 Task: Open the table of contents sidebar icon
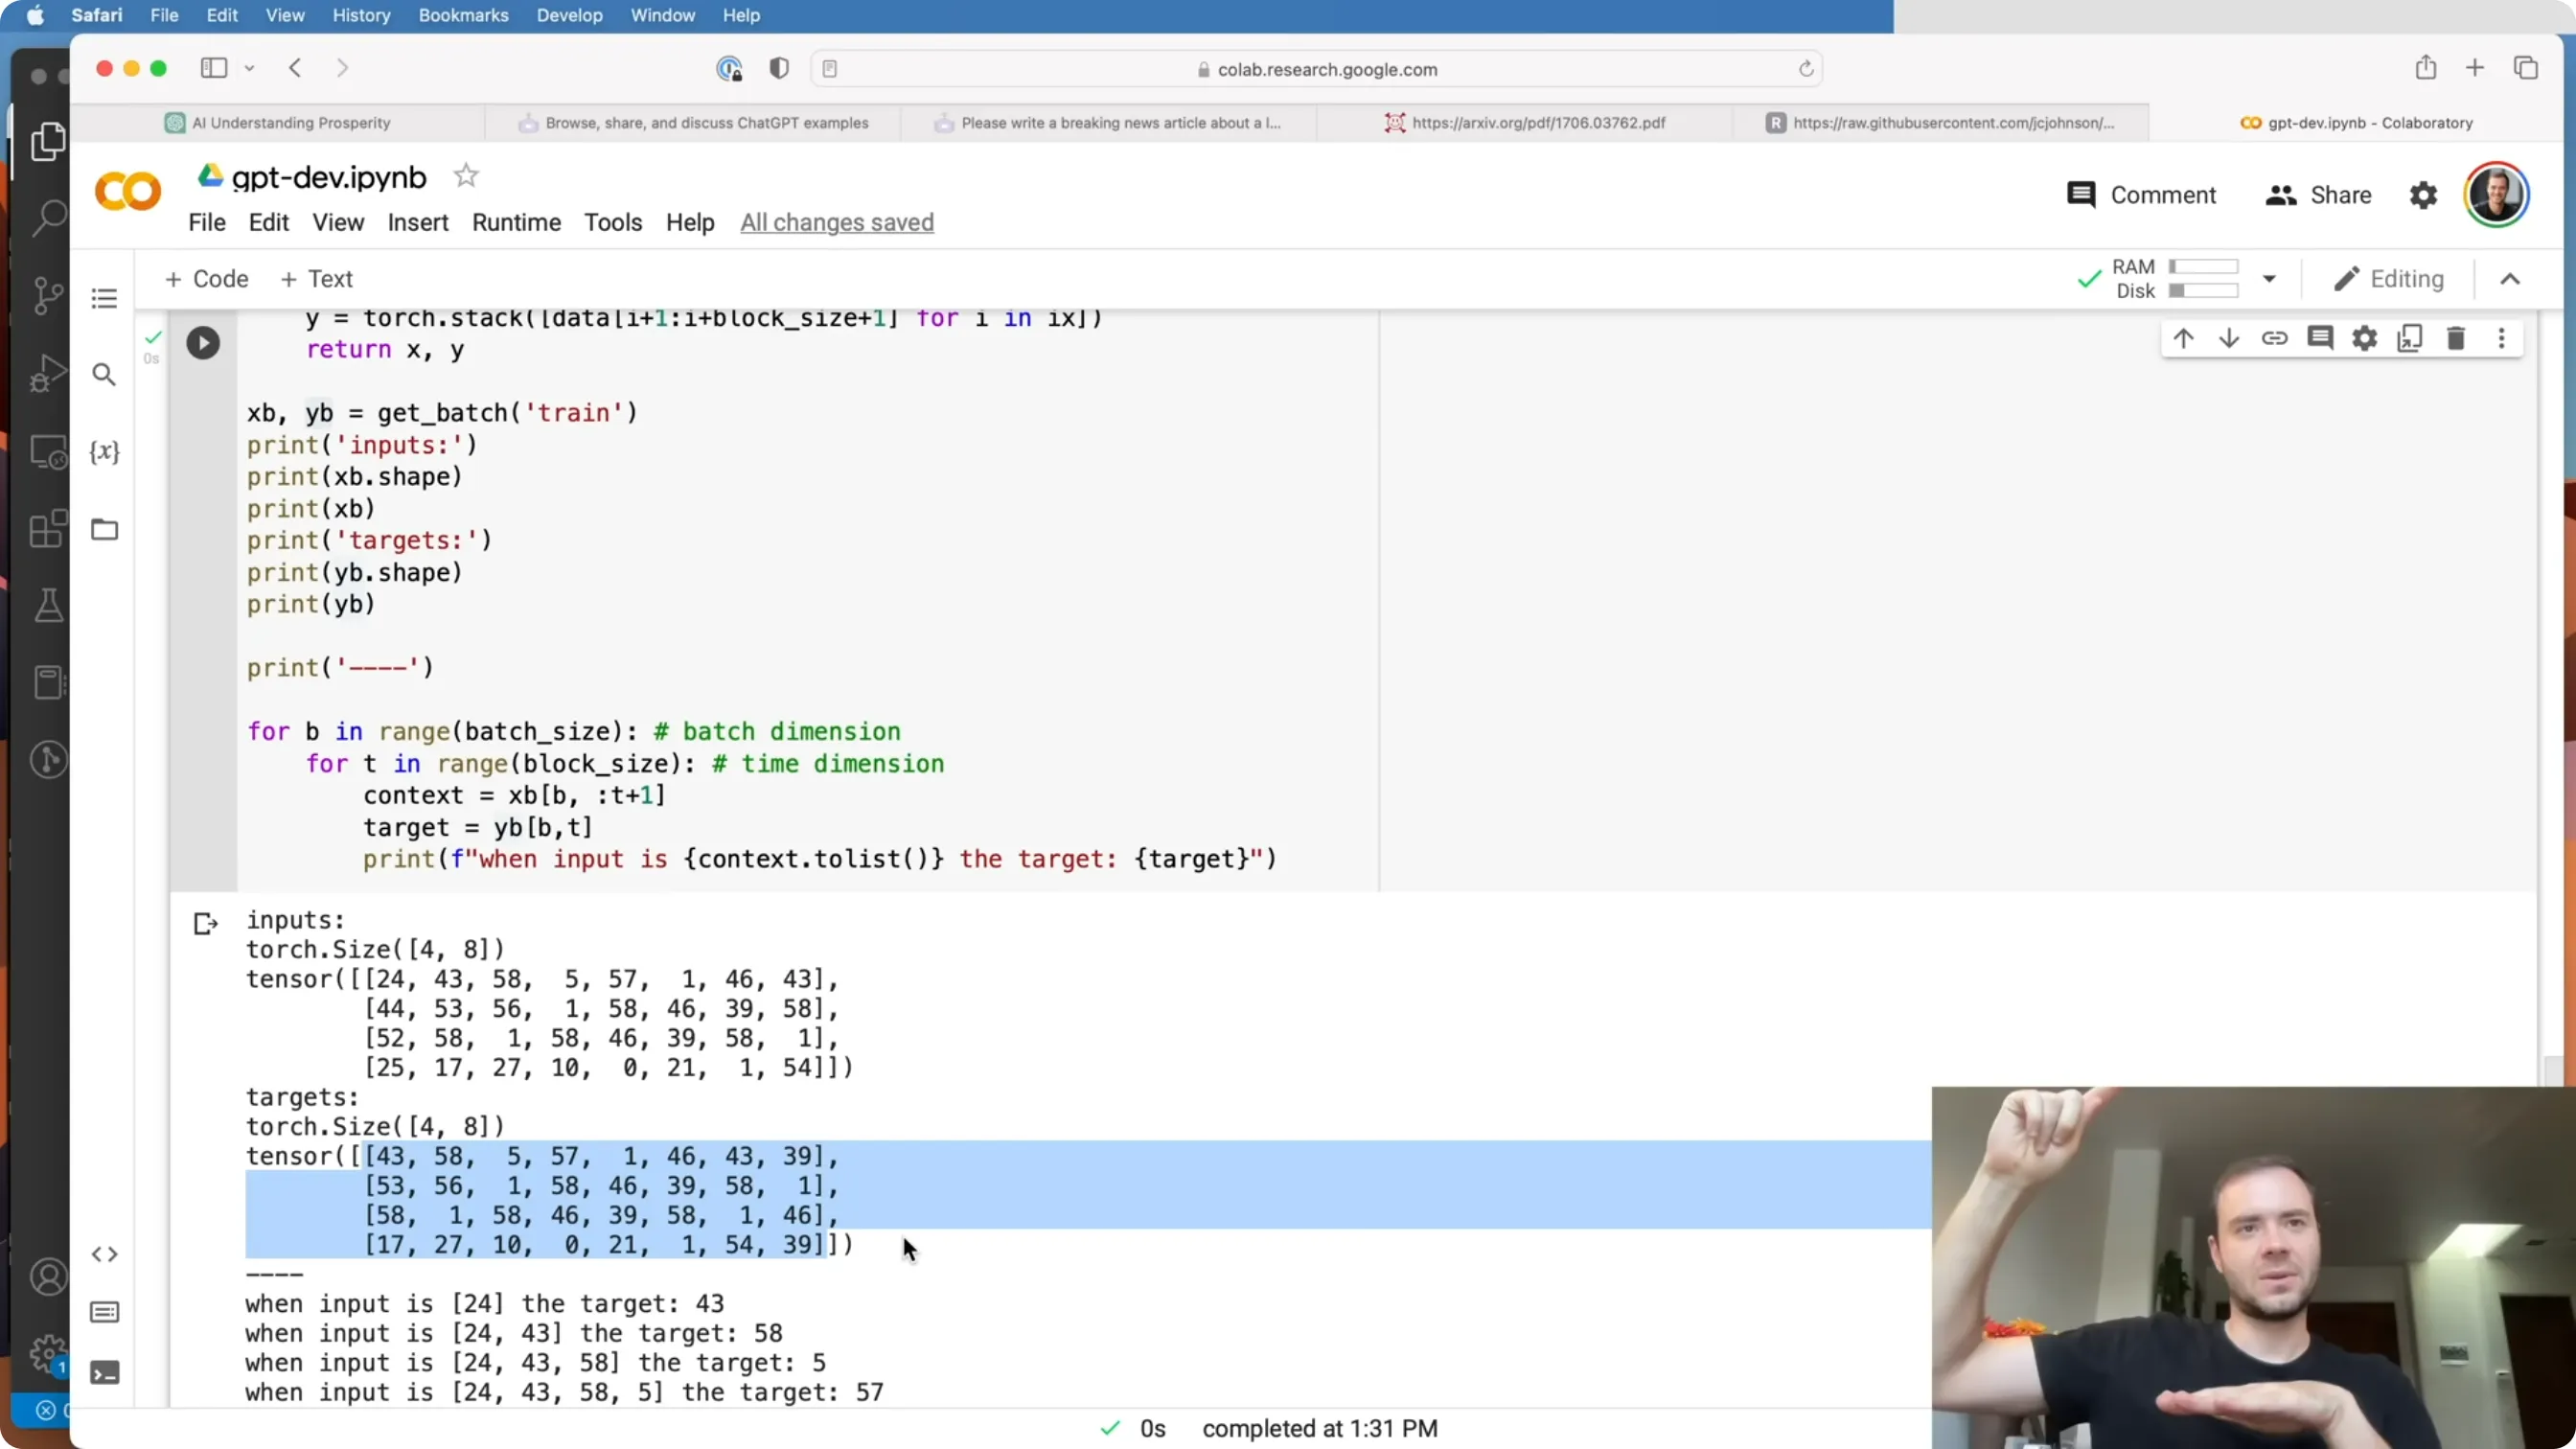point(104,298)
